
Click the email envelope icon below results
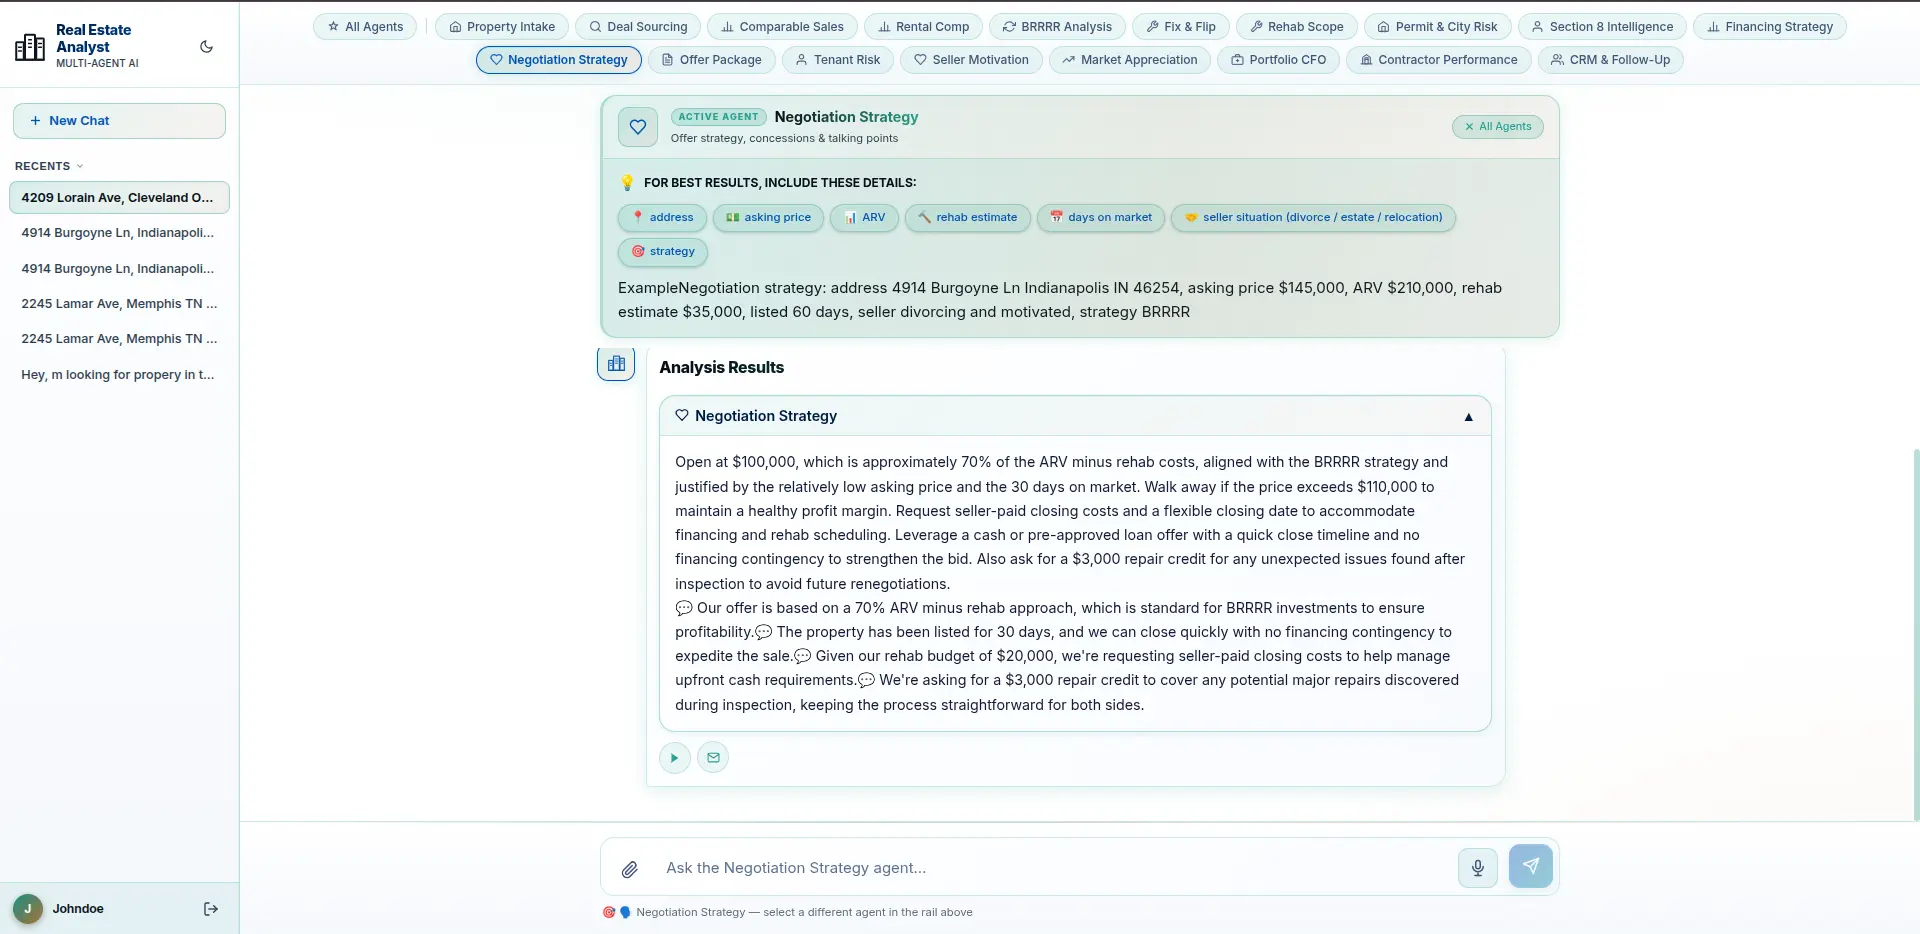(713, 758)
